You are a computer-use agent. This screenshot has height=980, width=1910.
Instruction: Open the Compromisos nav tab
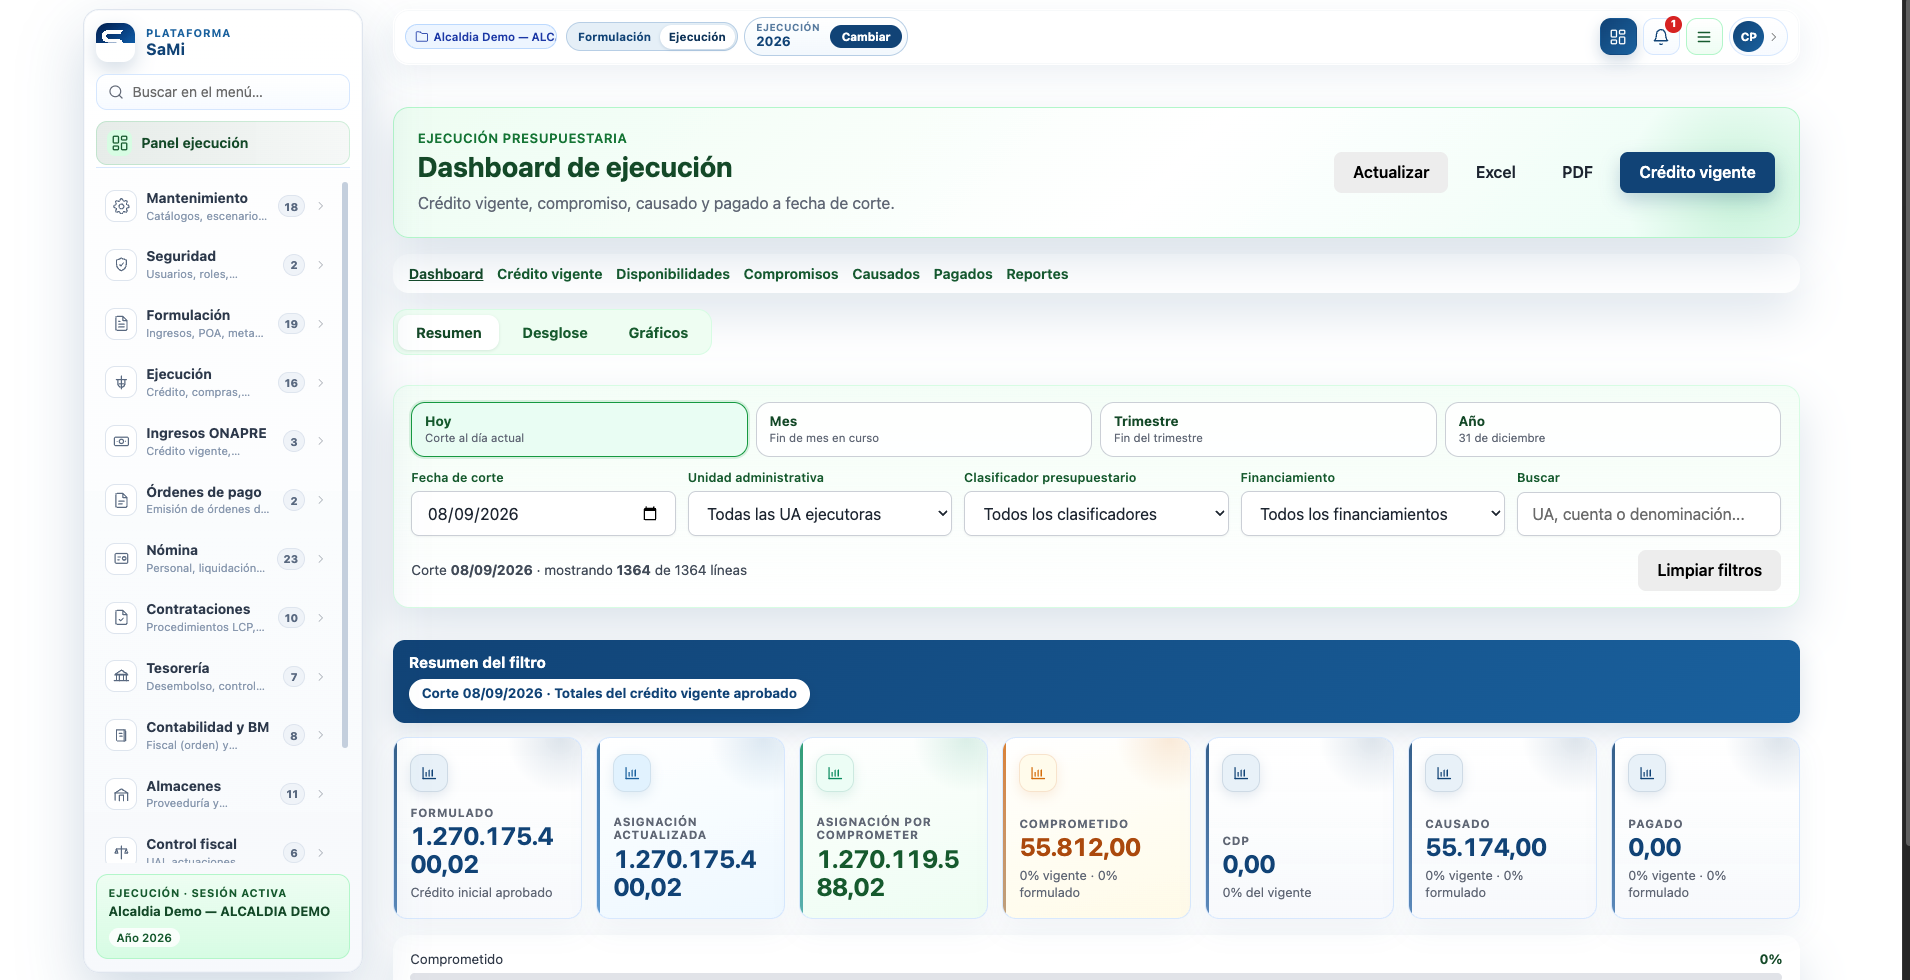pos(790,274)
